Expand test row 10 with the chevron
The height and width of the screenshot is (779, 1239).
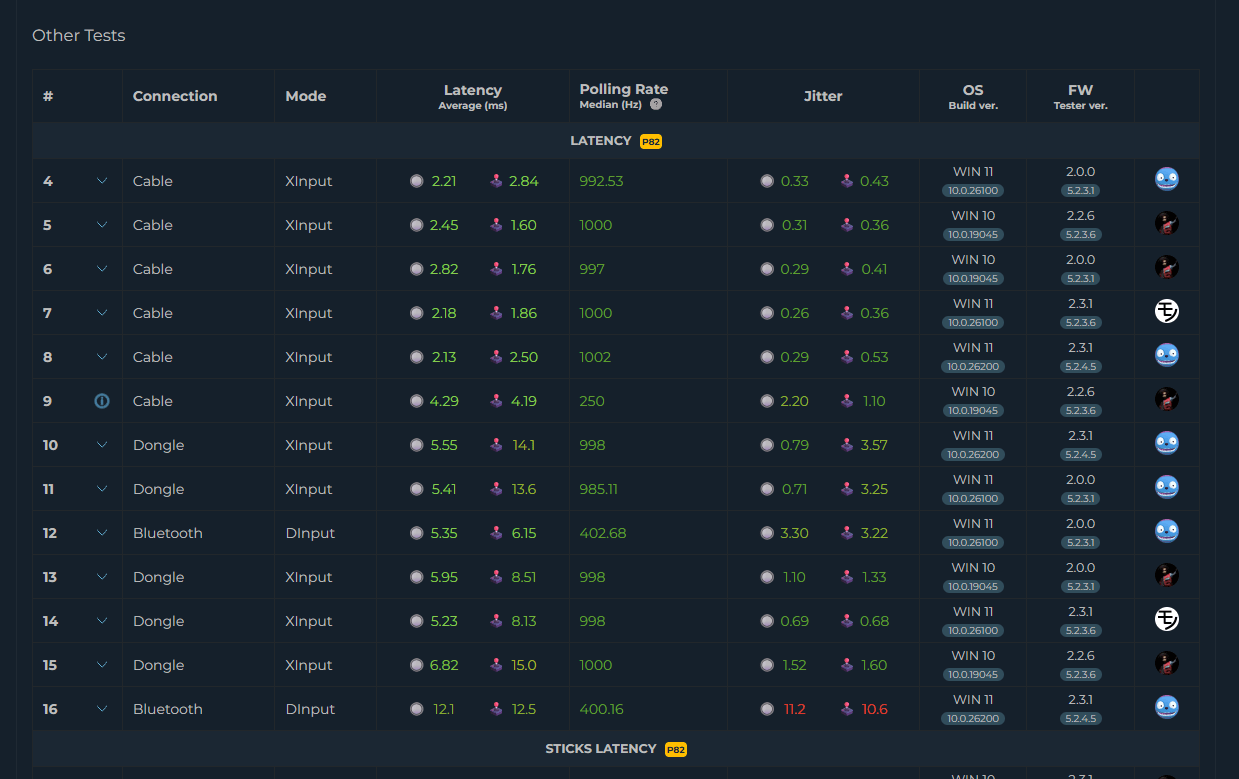[102, 445]
